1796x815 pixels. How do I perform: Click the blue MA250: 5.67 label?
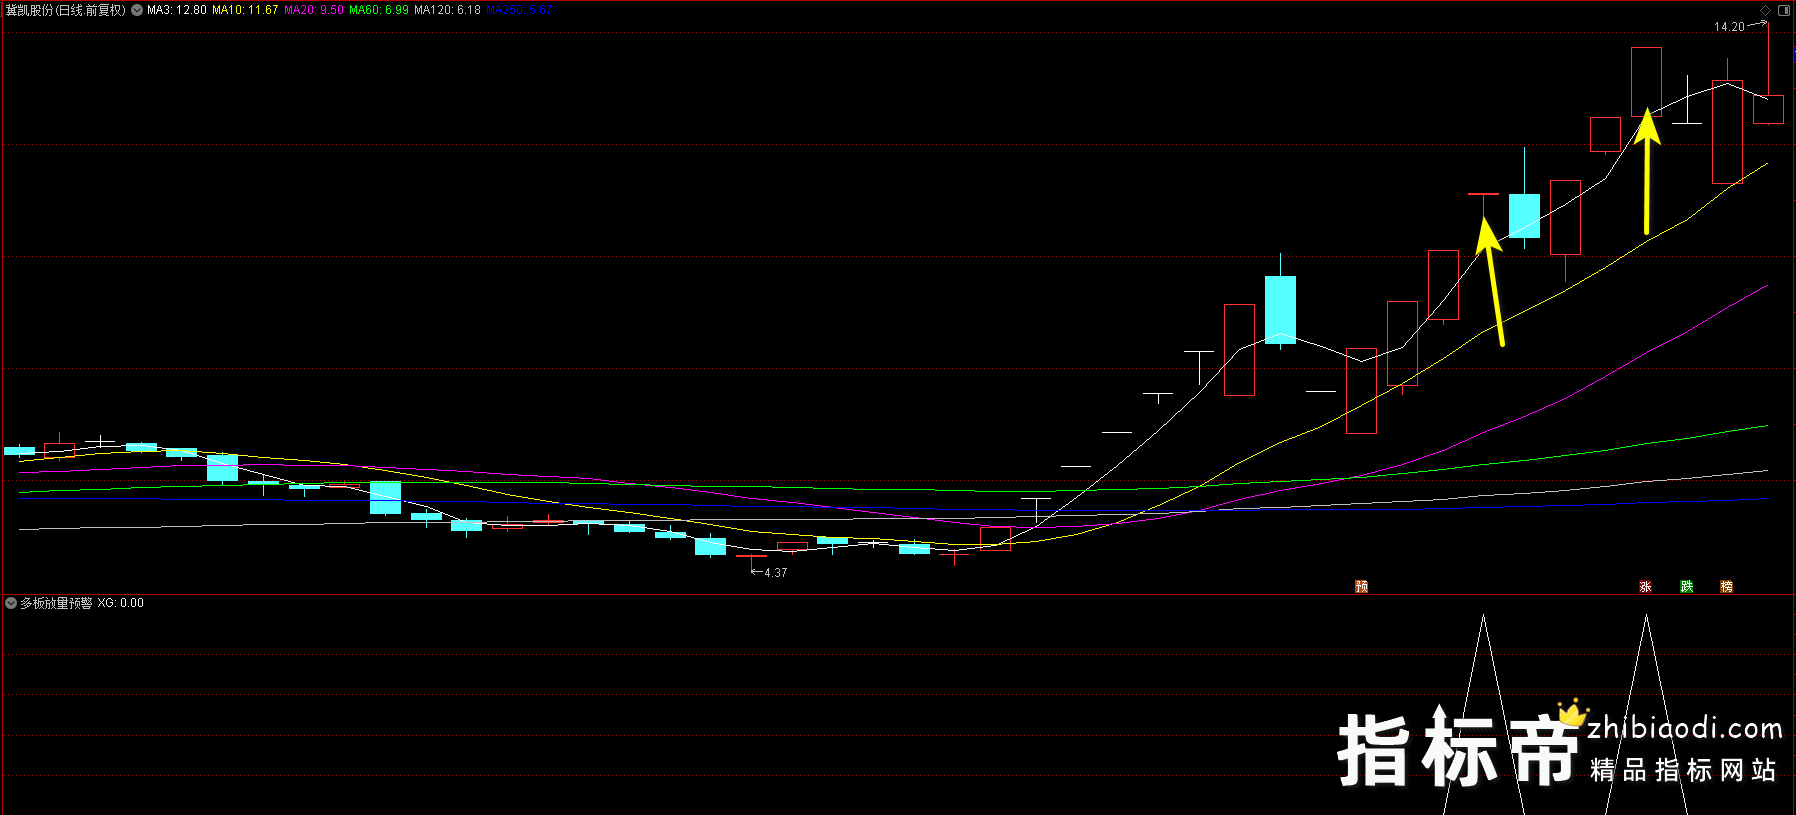[x=519, y=10]
